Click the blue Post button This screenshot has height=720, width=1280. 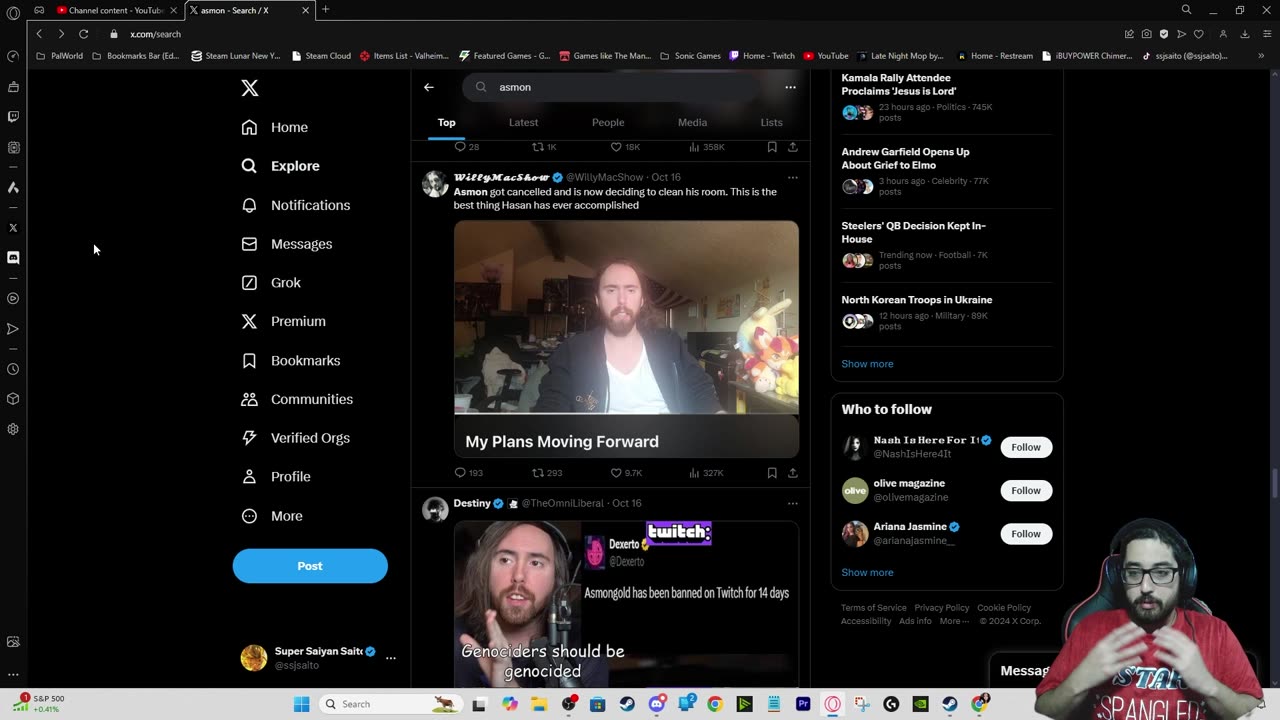pos(310,566)
